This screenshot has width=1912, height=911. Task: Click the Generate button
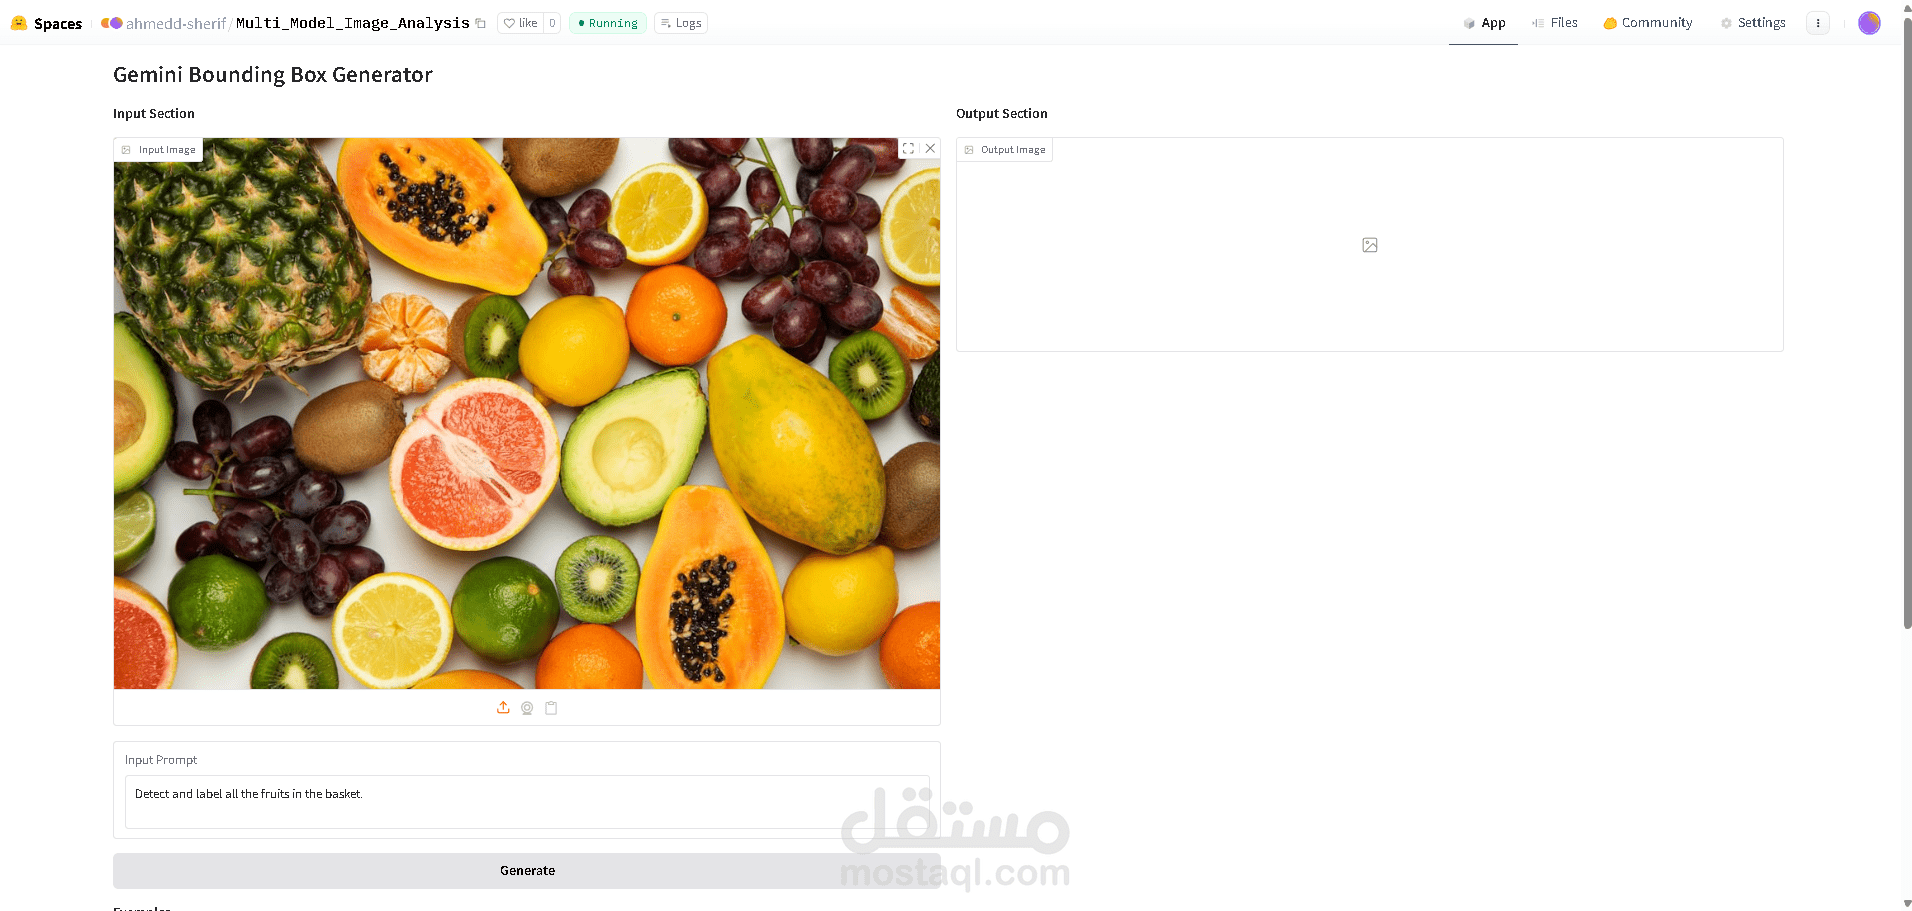[527, 871]
